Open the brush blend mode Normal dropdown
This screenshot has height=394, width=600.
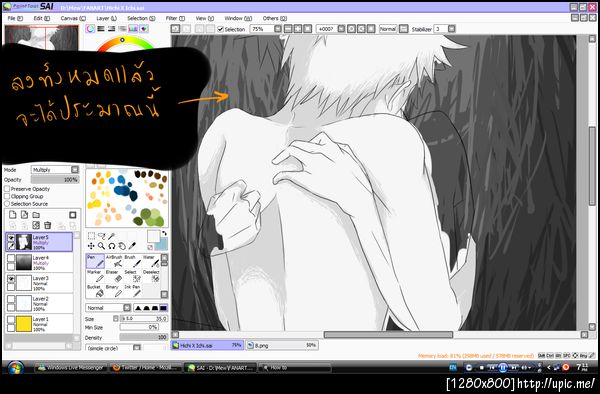point(108,308)
